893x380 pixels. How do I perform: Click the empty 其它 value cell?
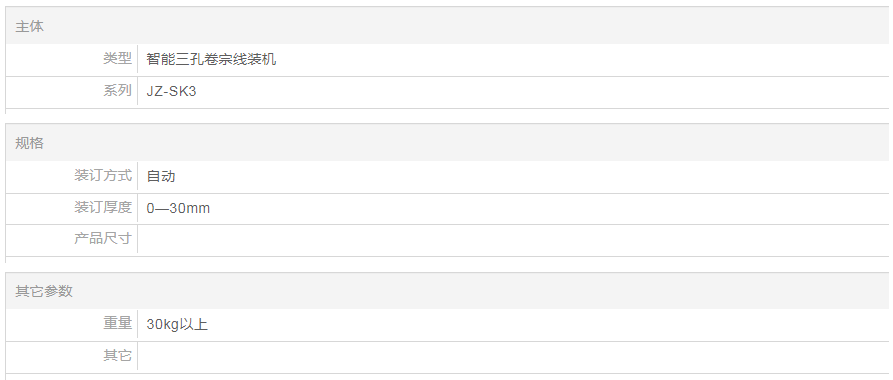[x=513, y=357]
